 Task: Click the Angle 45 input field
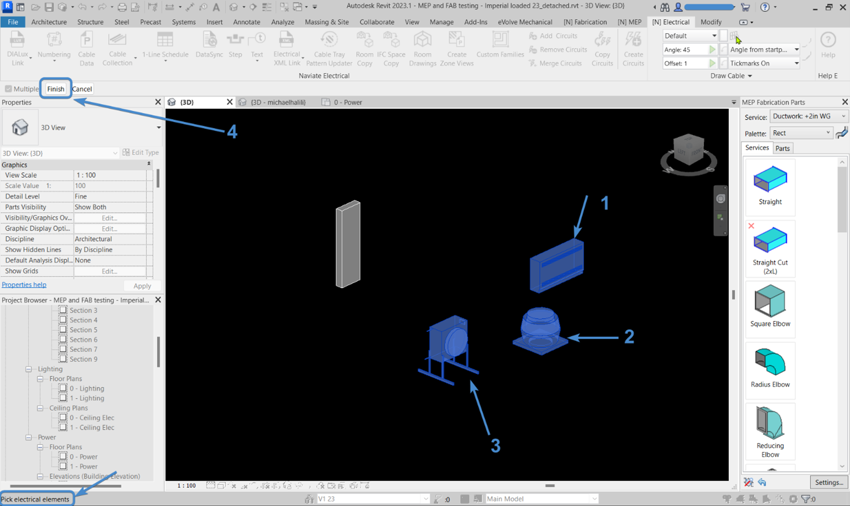685,49
